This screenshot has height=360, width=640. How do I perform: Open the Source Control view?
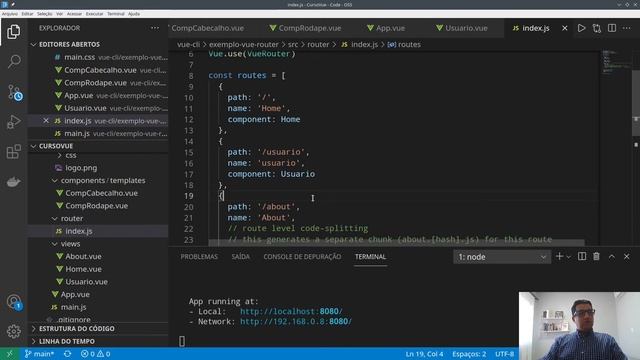click(14, 93)
